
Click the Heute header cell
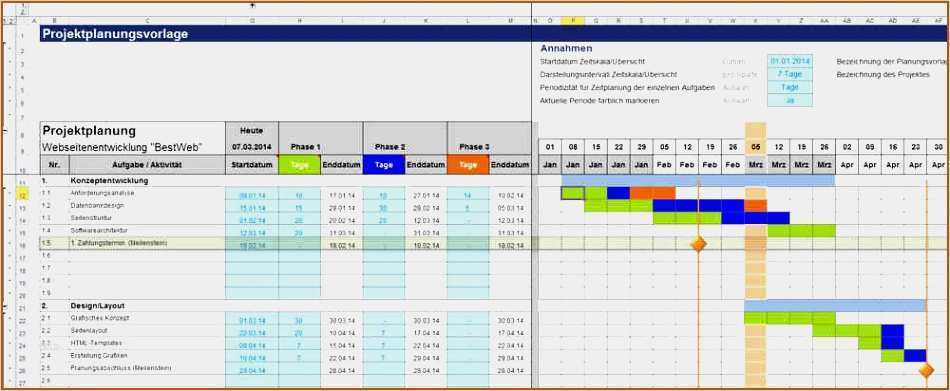[251, 131]
